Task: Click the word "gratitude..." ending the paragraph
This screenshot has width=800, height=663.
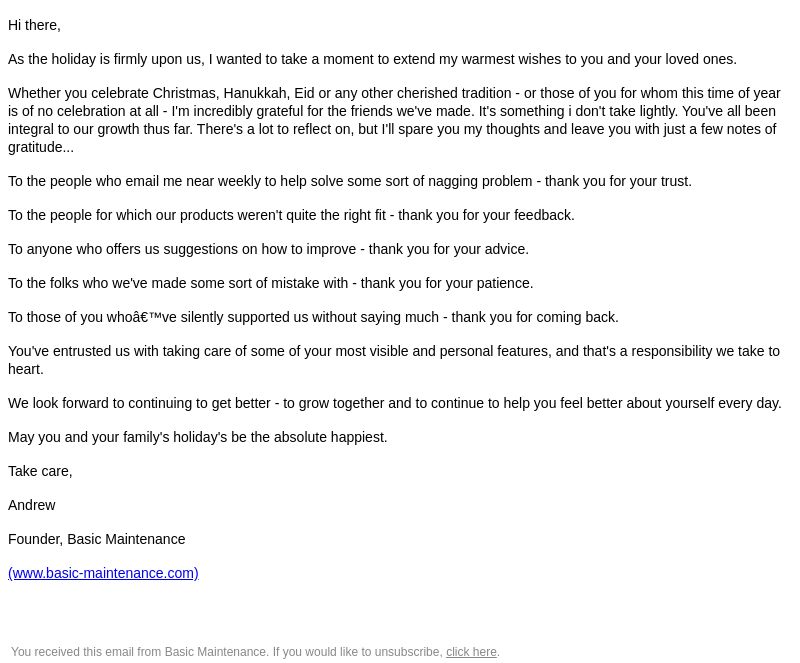Action: [41, 148]
